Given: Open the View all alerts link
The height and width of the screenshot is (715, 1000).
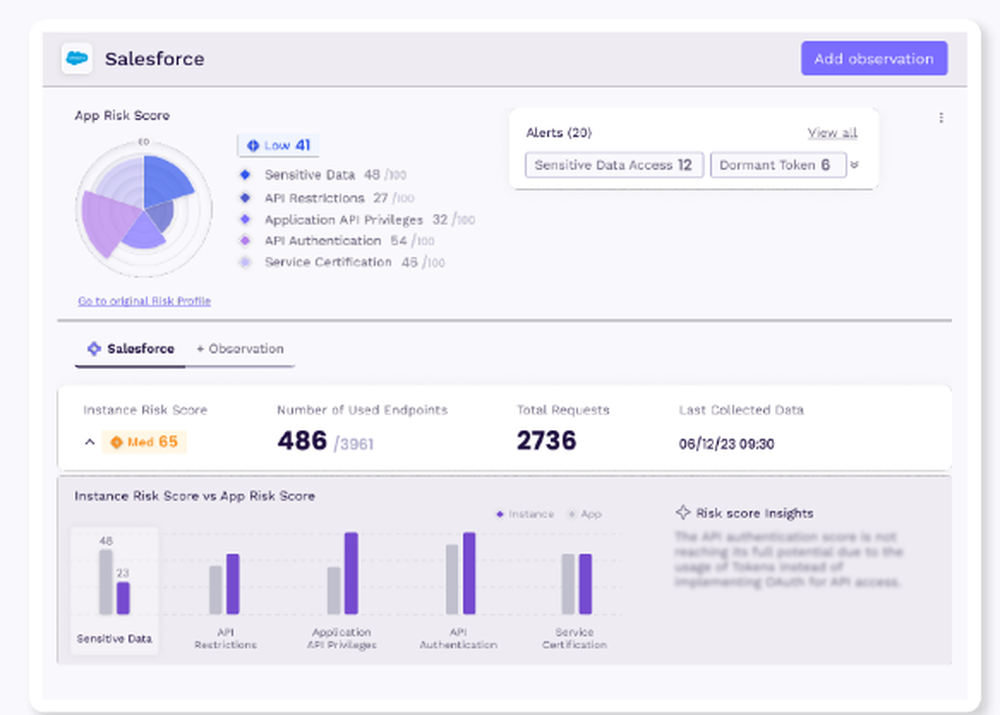Looking at the screenshot, I should coord(832,133).
